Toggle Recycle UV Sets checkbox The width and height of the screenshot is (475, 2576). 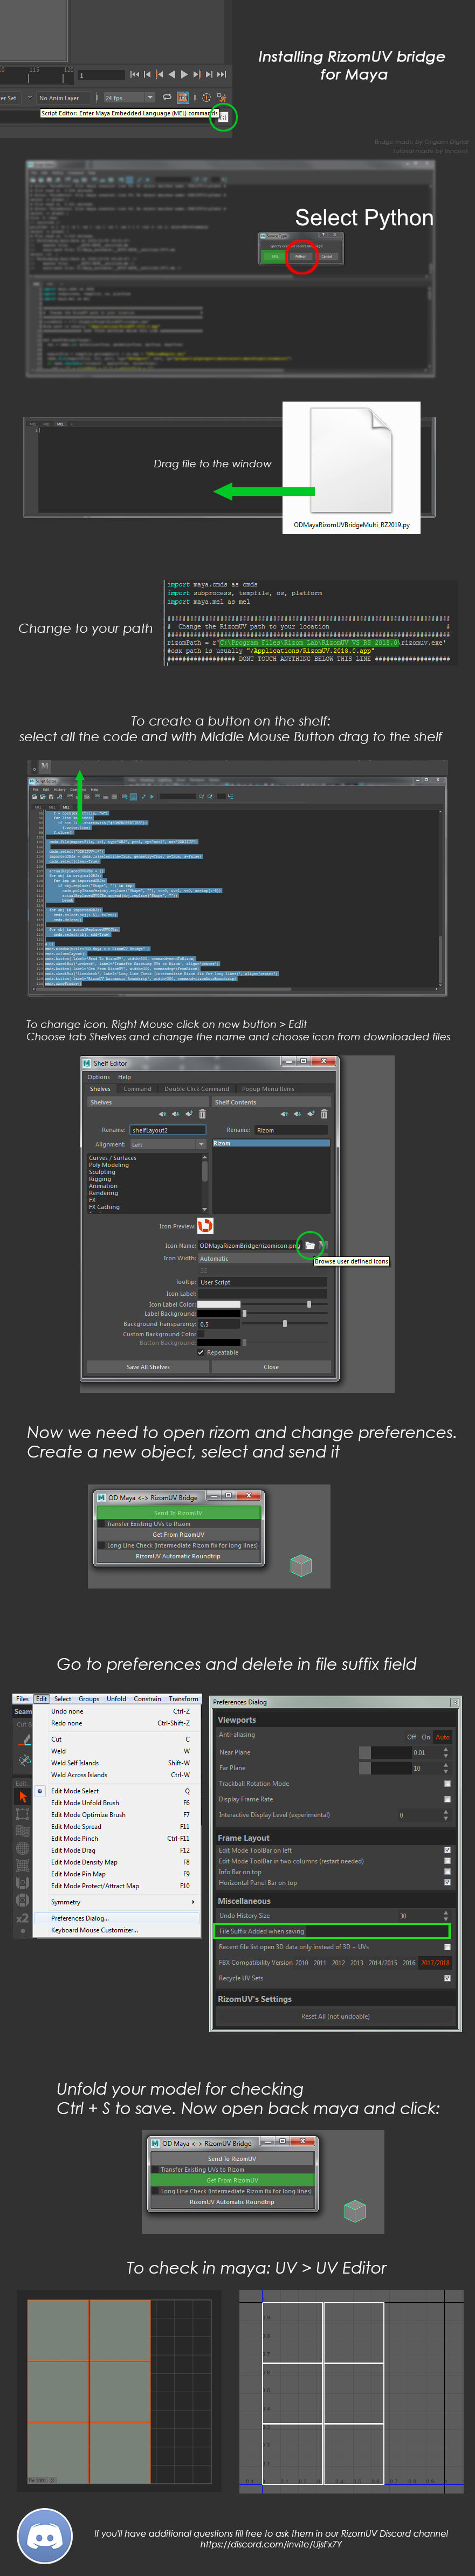click(x=448, y=1979)
